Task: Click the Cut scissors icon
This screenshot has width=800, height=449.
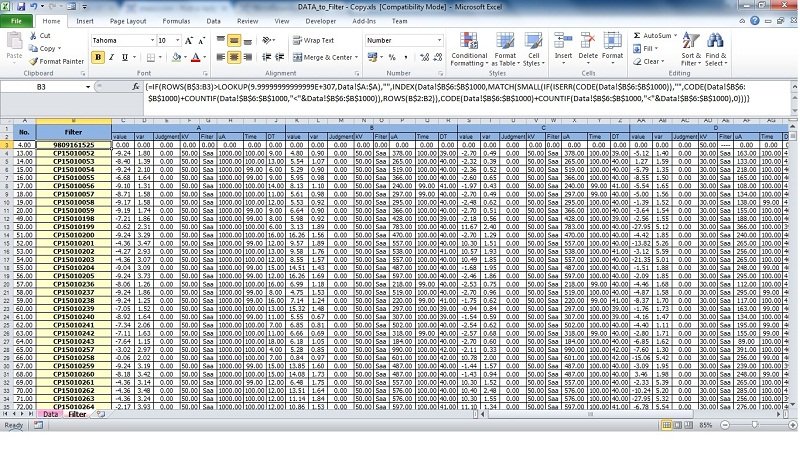Action: (34, 36)
